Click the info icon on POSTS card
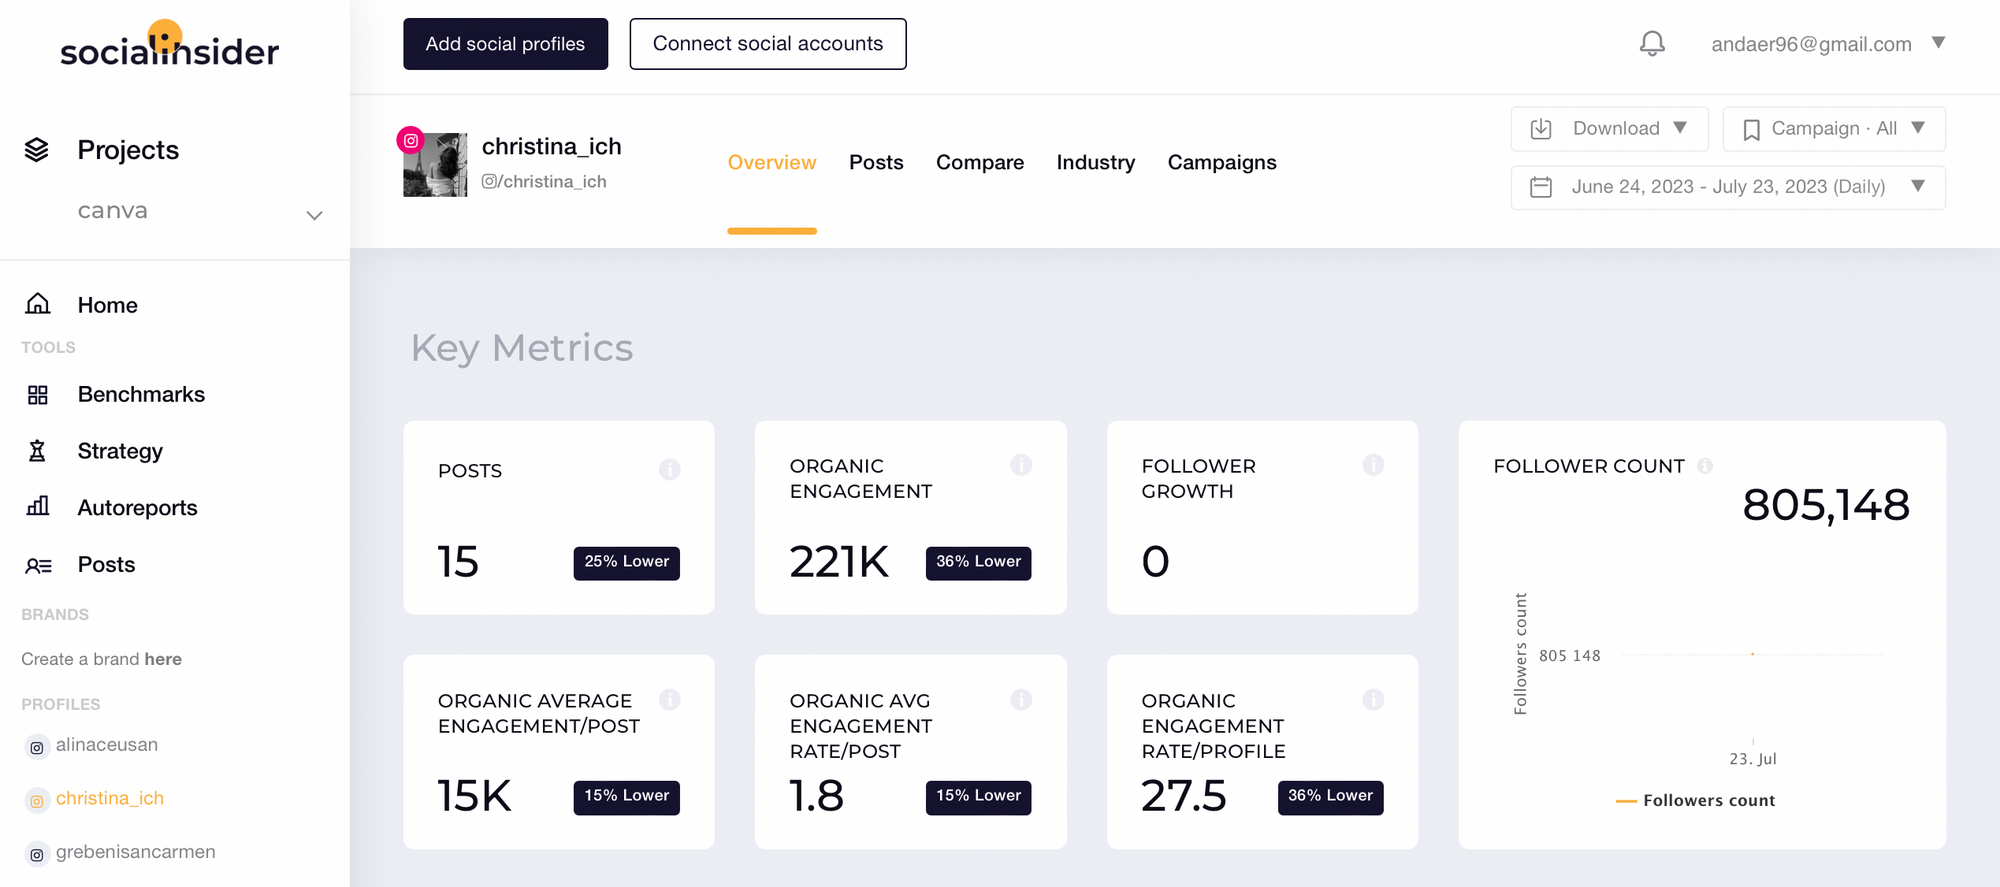The width and height of the screenshot is (2000, 887). point(670,469)
